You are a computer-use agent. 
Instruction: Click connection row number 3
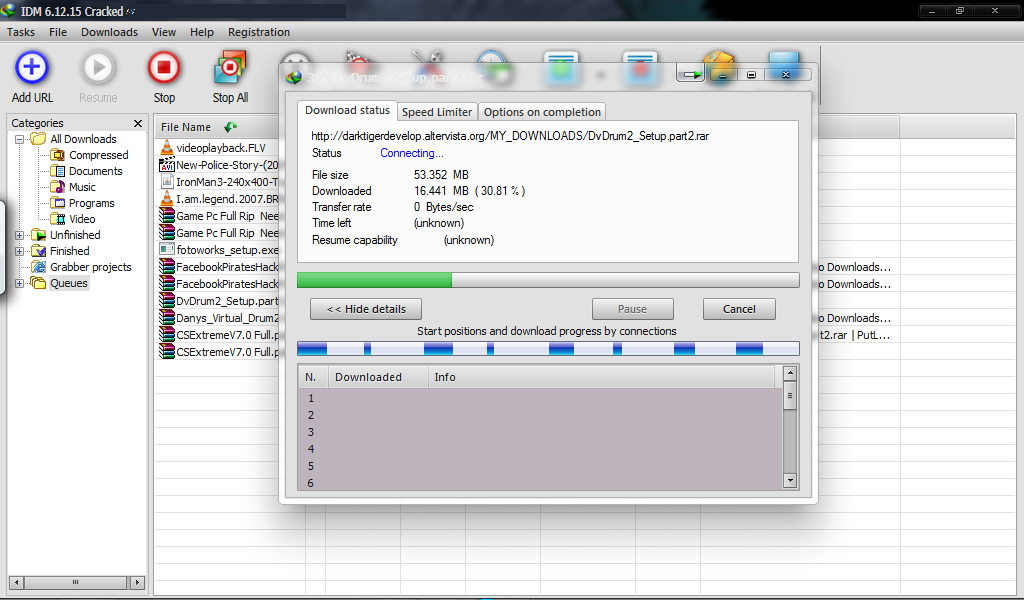(x=541, y=432)
